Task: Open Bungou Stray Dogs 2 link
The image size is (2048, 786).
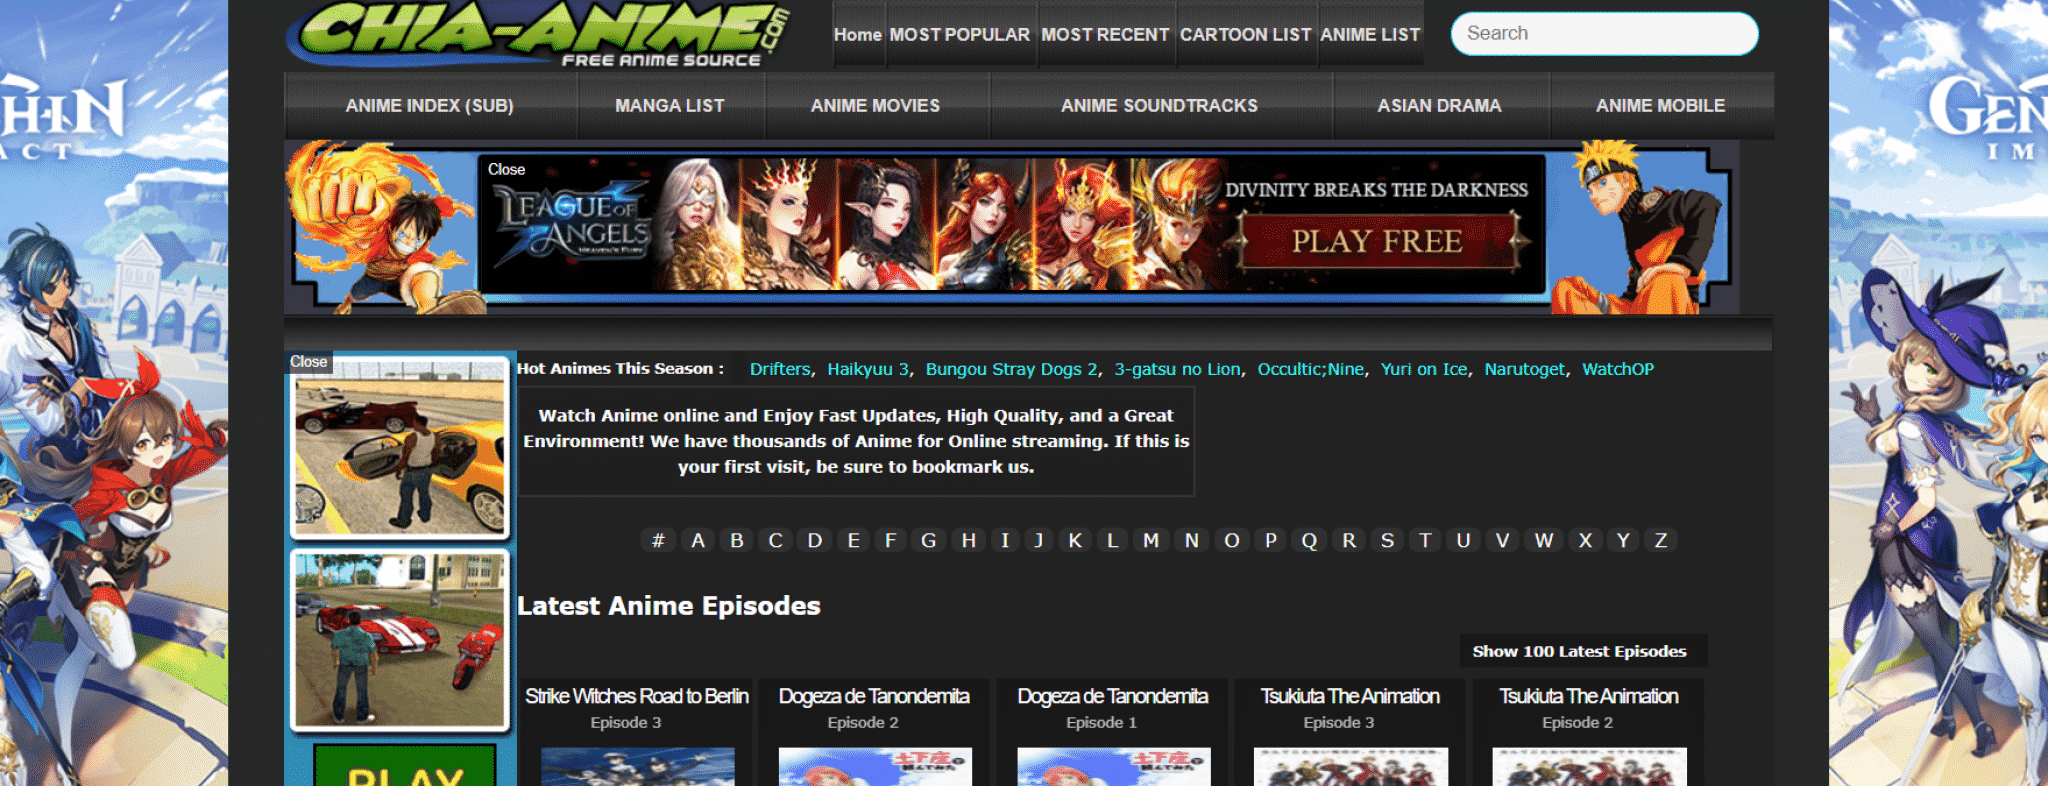Action: tap(1011, 369)
